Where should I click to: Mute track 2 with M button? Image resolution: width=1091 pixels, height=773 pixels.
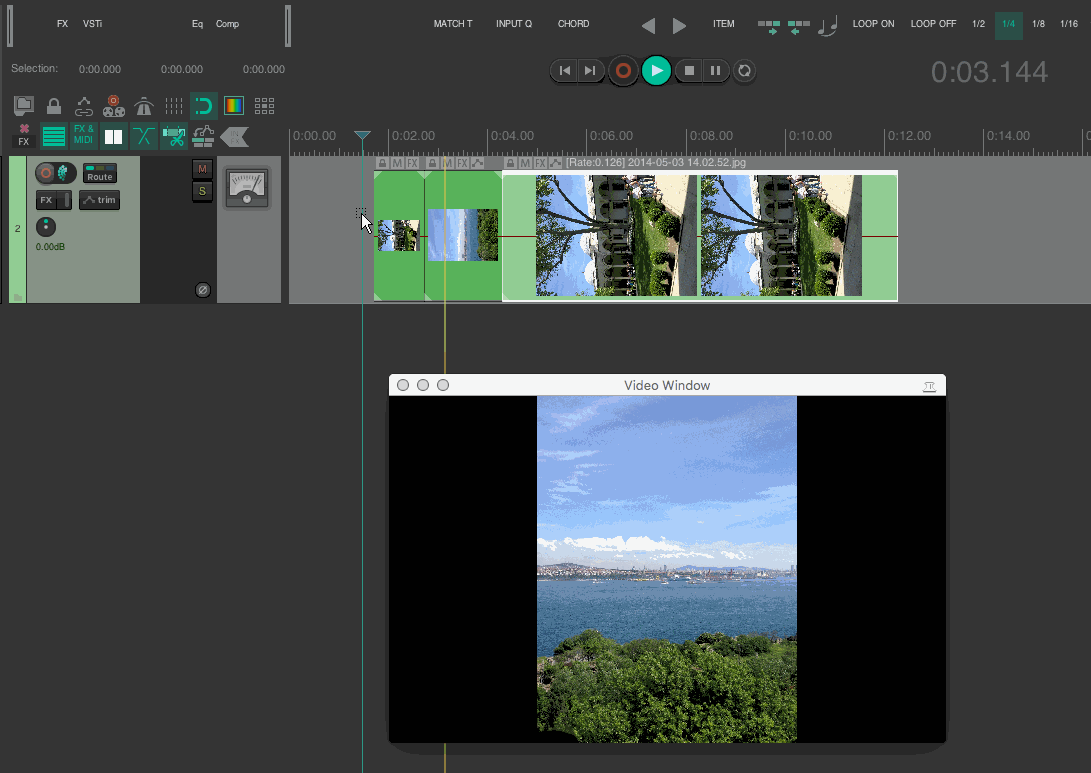[x=202, y=169]
